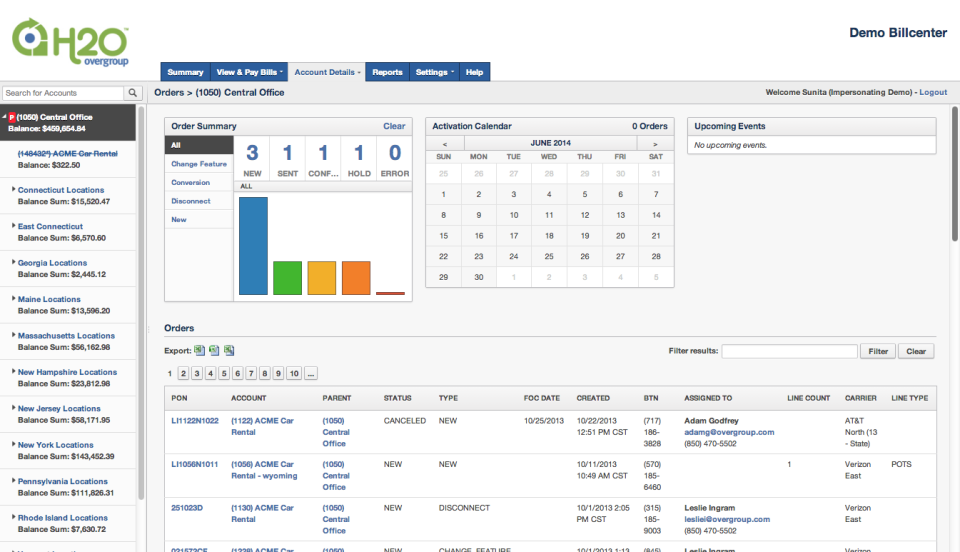This screenshot has height=552, width=960.
Task: Email lesliei@overgroup.com
Action: (727, 520)
